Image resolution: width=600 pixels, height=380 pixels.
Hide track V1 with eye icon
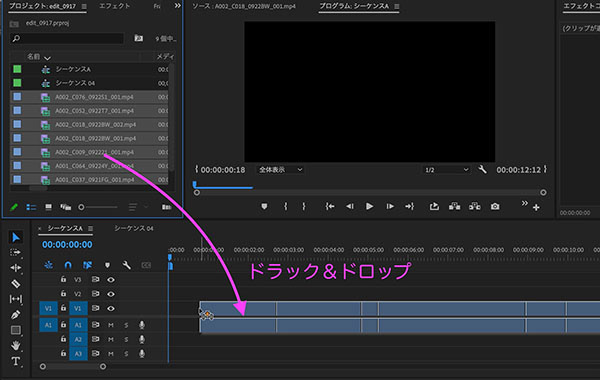click(111, 308)
